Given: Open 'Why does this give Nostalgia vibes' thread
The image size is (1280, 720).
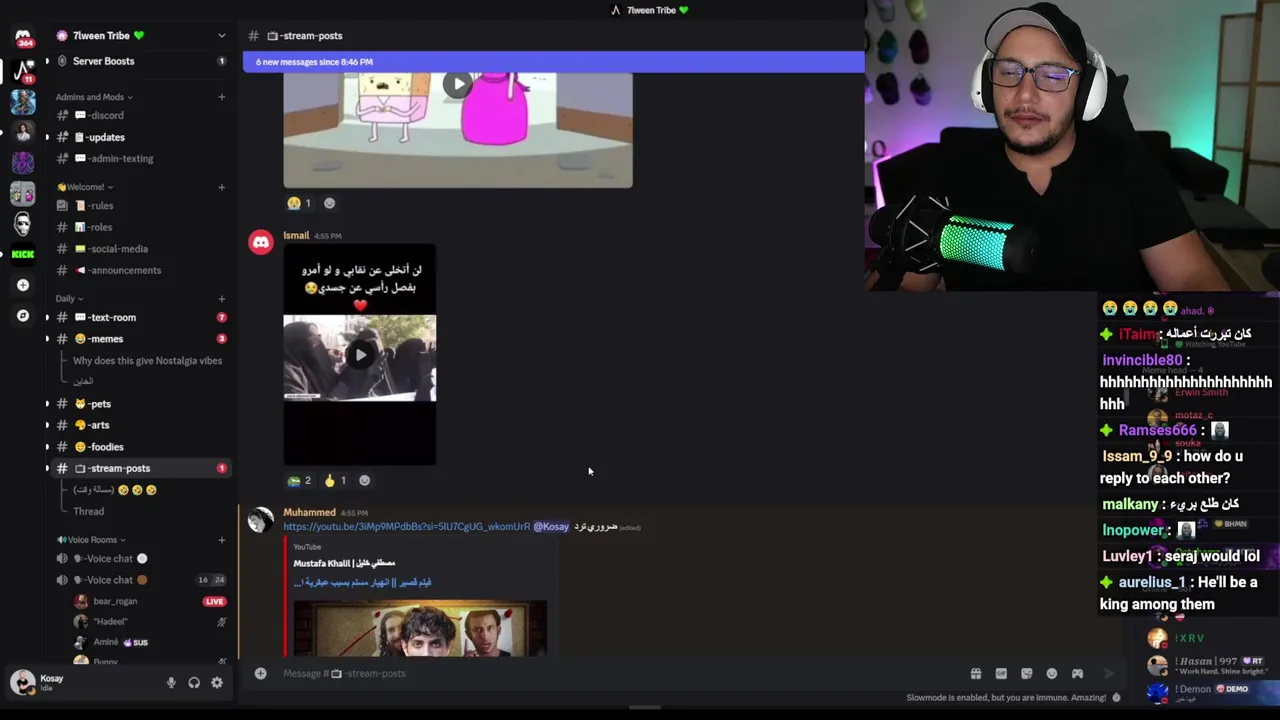Looking at the screenshot, I should point(147,361).
